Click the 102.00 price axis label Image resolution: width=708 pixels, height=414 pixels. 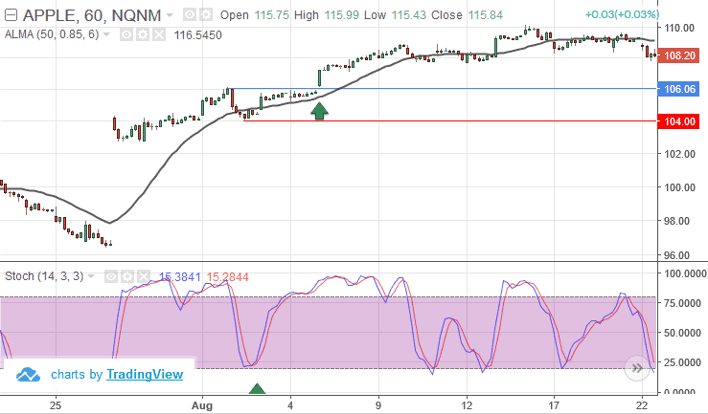pyautogui.click(x=679, y=154)
